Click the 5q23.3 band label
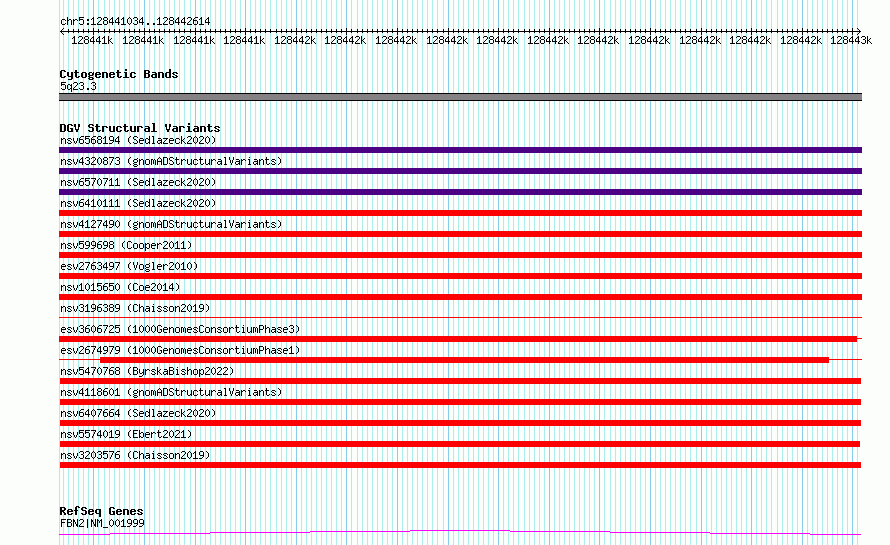 [x=78, y=86]
